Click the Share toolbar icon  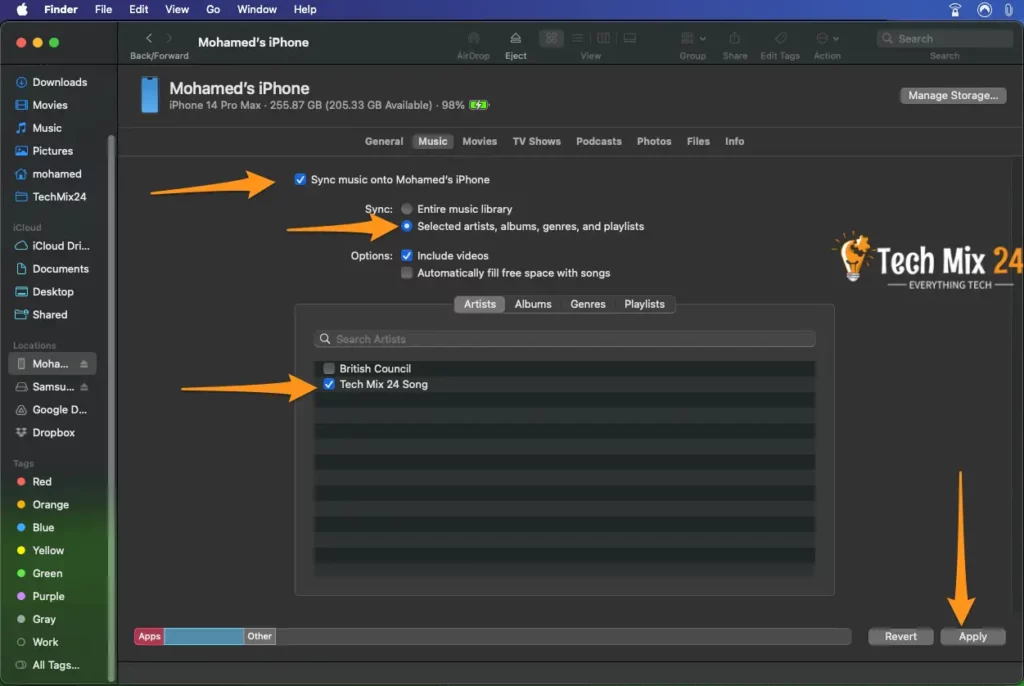tap(735, 39)
